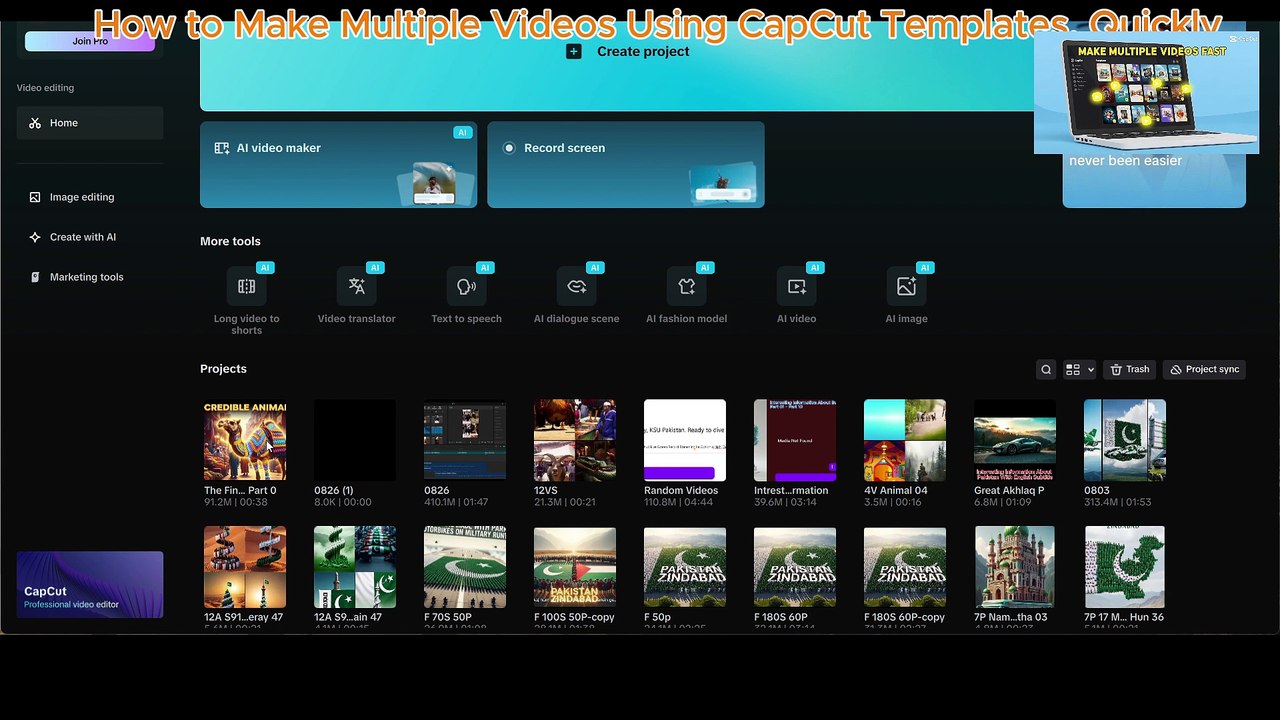Open the 410.1M 0826 project thumbnail
Viewport: 1280px width, 720px height.
(x=465, y=440)
